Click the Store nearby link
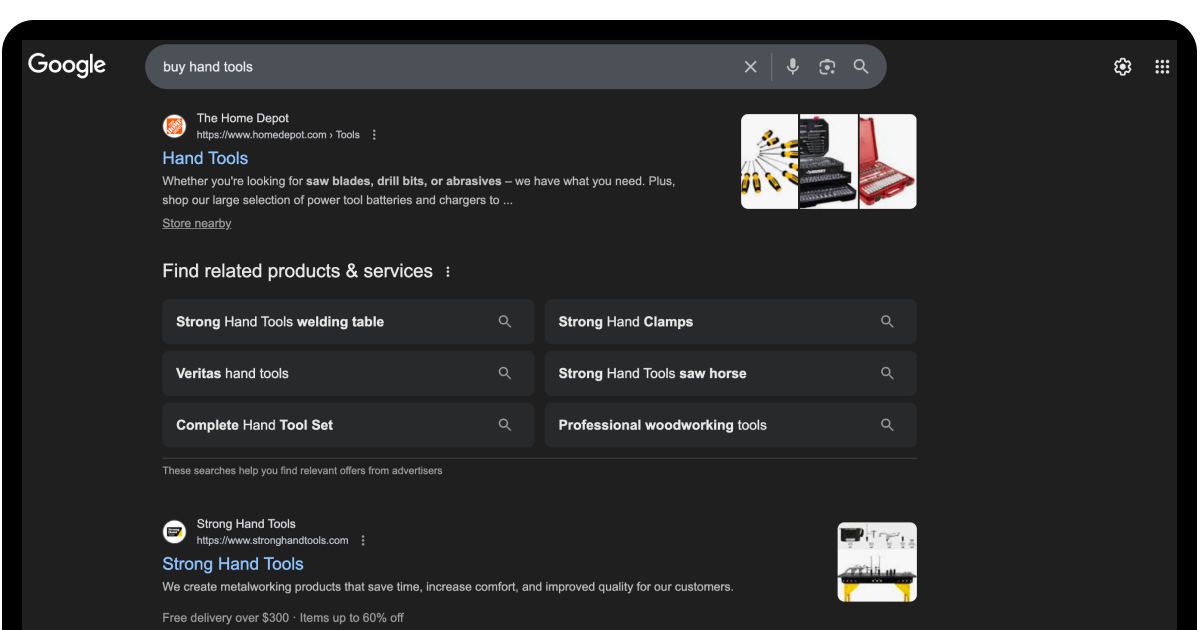This screenshot has height=630, width=1200. pos(197,223)
